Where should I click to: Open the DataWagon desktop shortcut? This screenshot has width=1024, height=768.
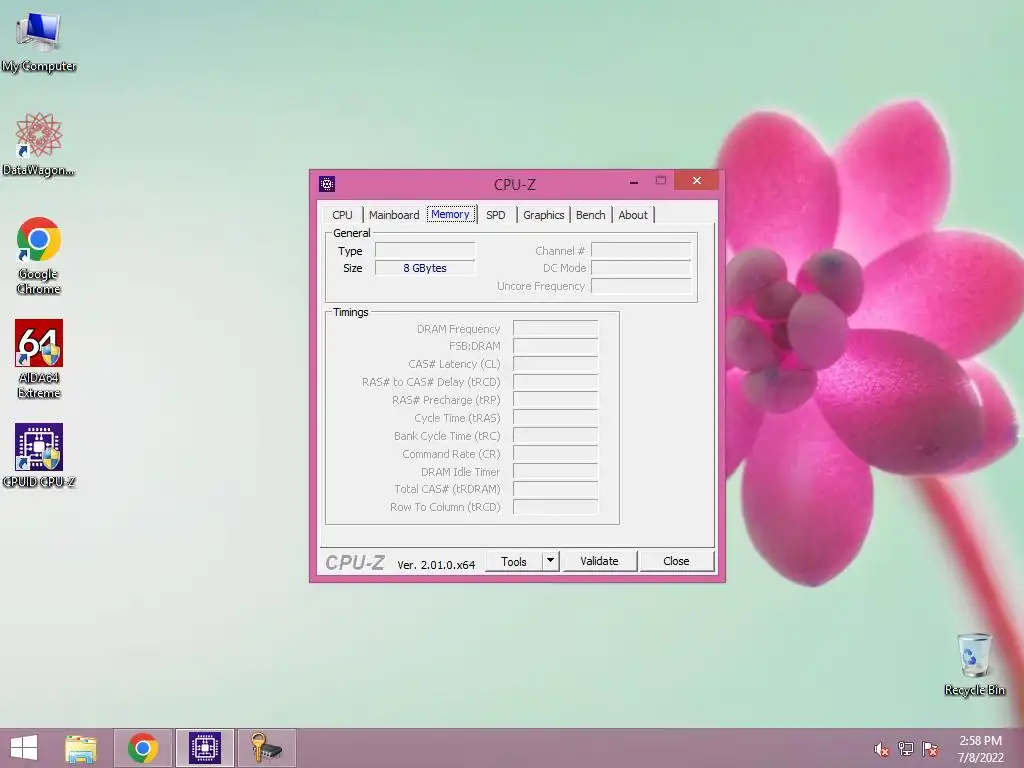pyautogui.click(x=39, y=144)
